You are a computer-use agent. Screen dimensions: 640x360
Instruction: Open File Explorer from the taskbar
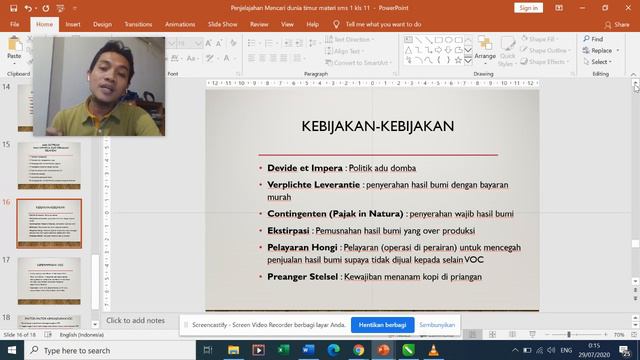tap(233, 350)
